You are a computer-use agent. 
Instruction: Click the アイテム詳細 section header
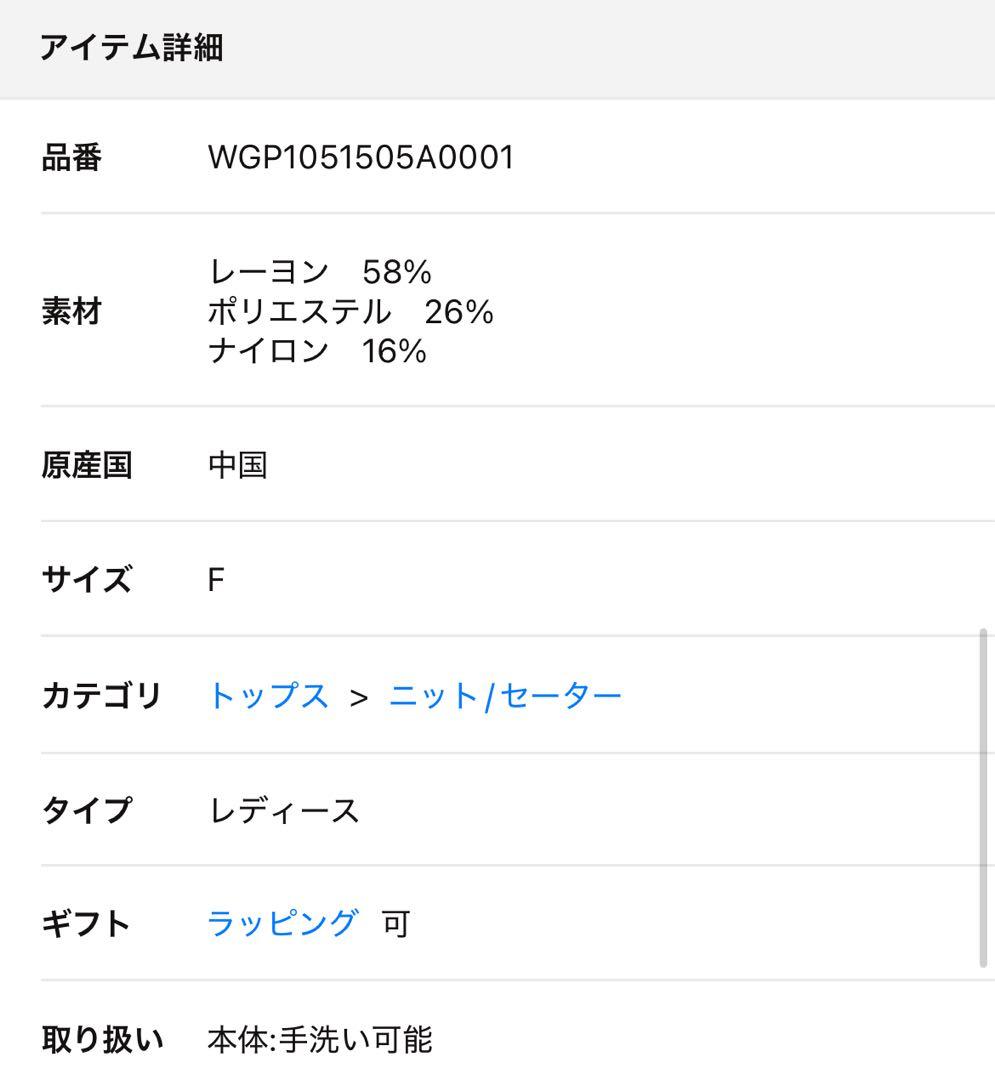click(131, 47)
